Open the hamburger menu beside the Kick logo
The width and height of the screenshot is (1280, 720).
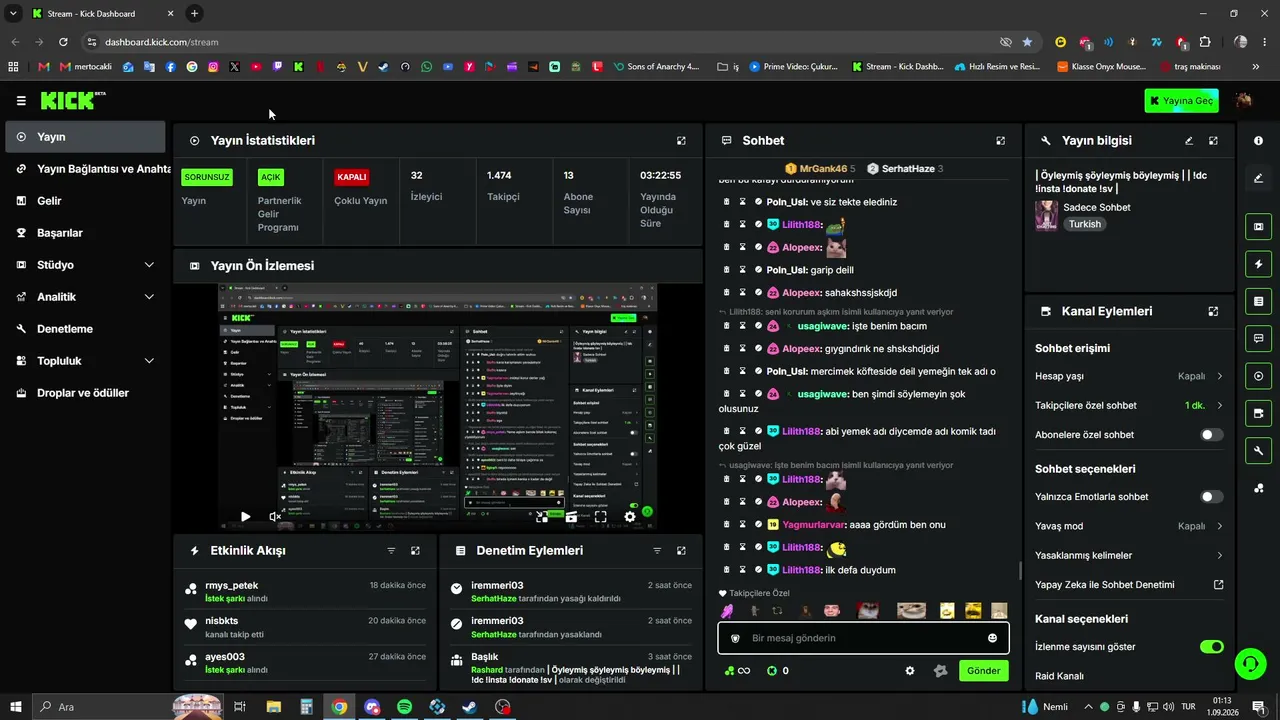tap(21, 101)
